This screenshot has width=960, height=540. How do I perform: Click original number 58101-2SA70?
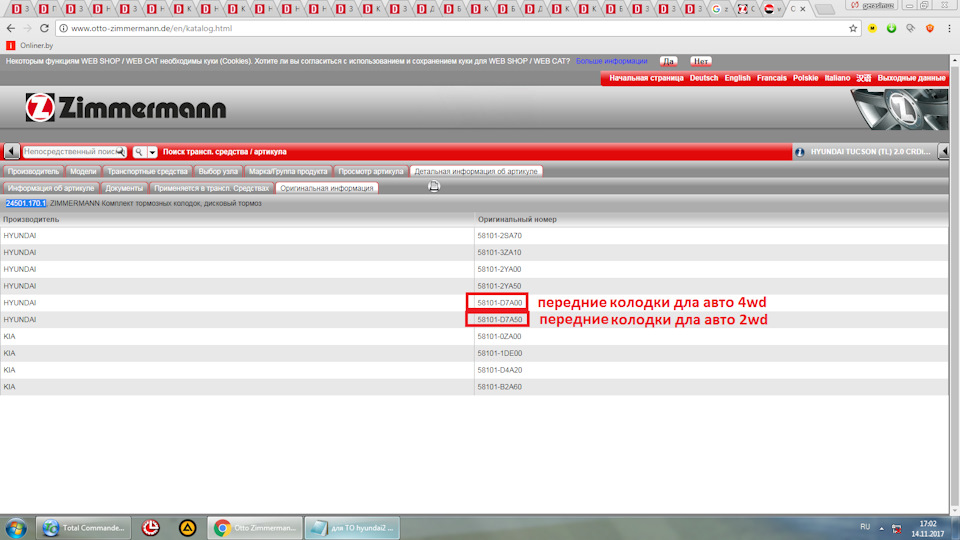tap(500, 236)
